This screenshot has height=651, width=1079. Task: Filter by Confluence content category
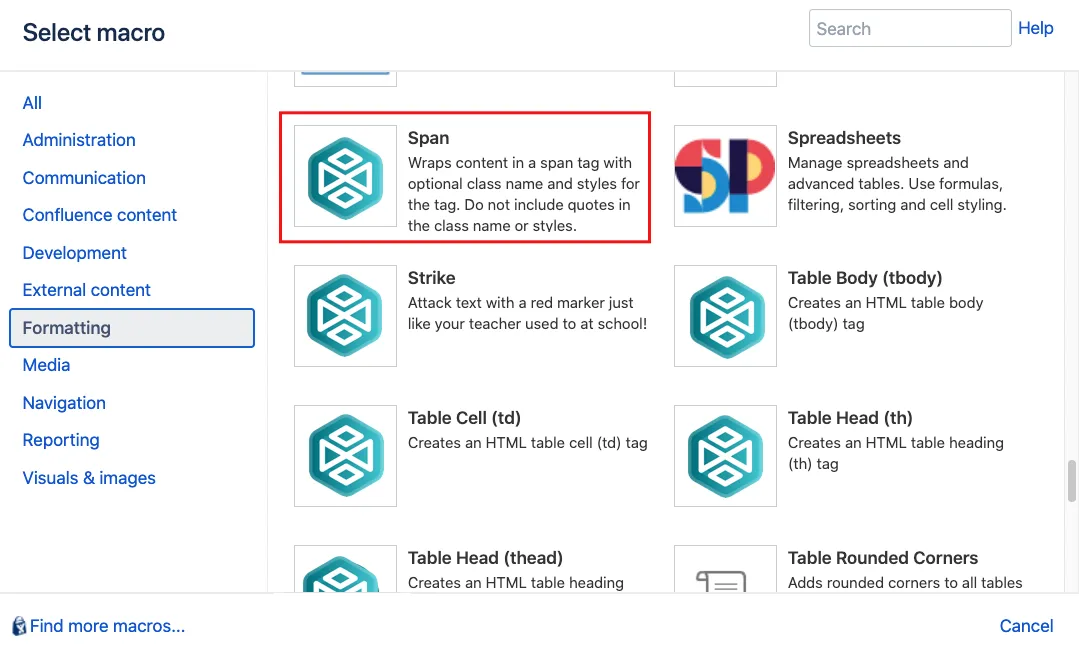[x=100, y=215]
